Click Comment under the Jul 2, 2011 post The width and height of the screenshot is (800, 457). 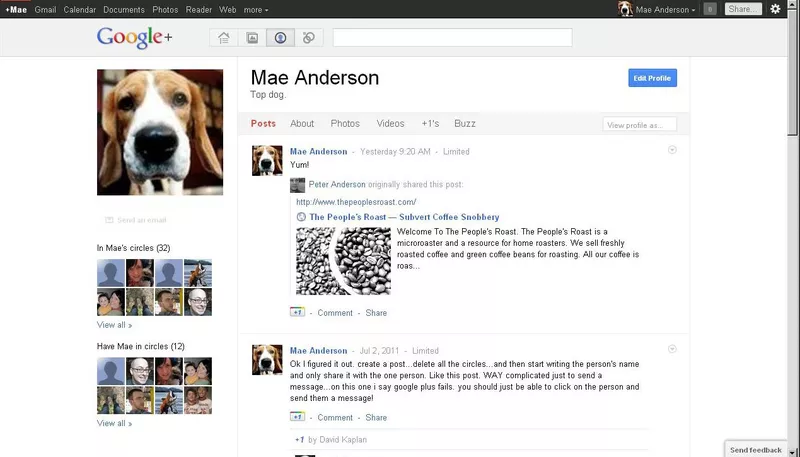[x=335, y=417]
